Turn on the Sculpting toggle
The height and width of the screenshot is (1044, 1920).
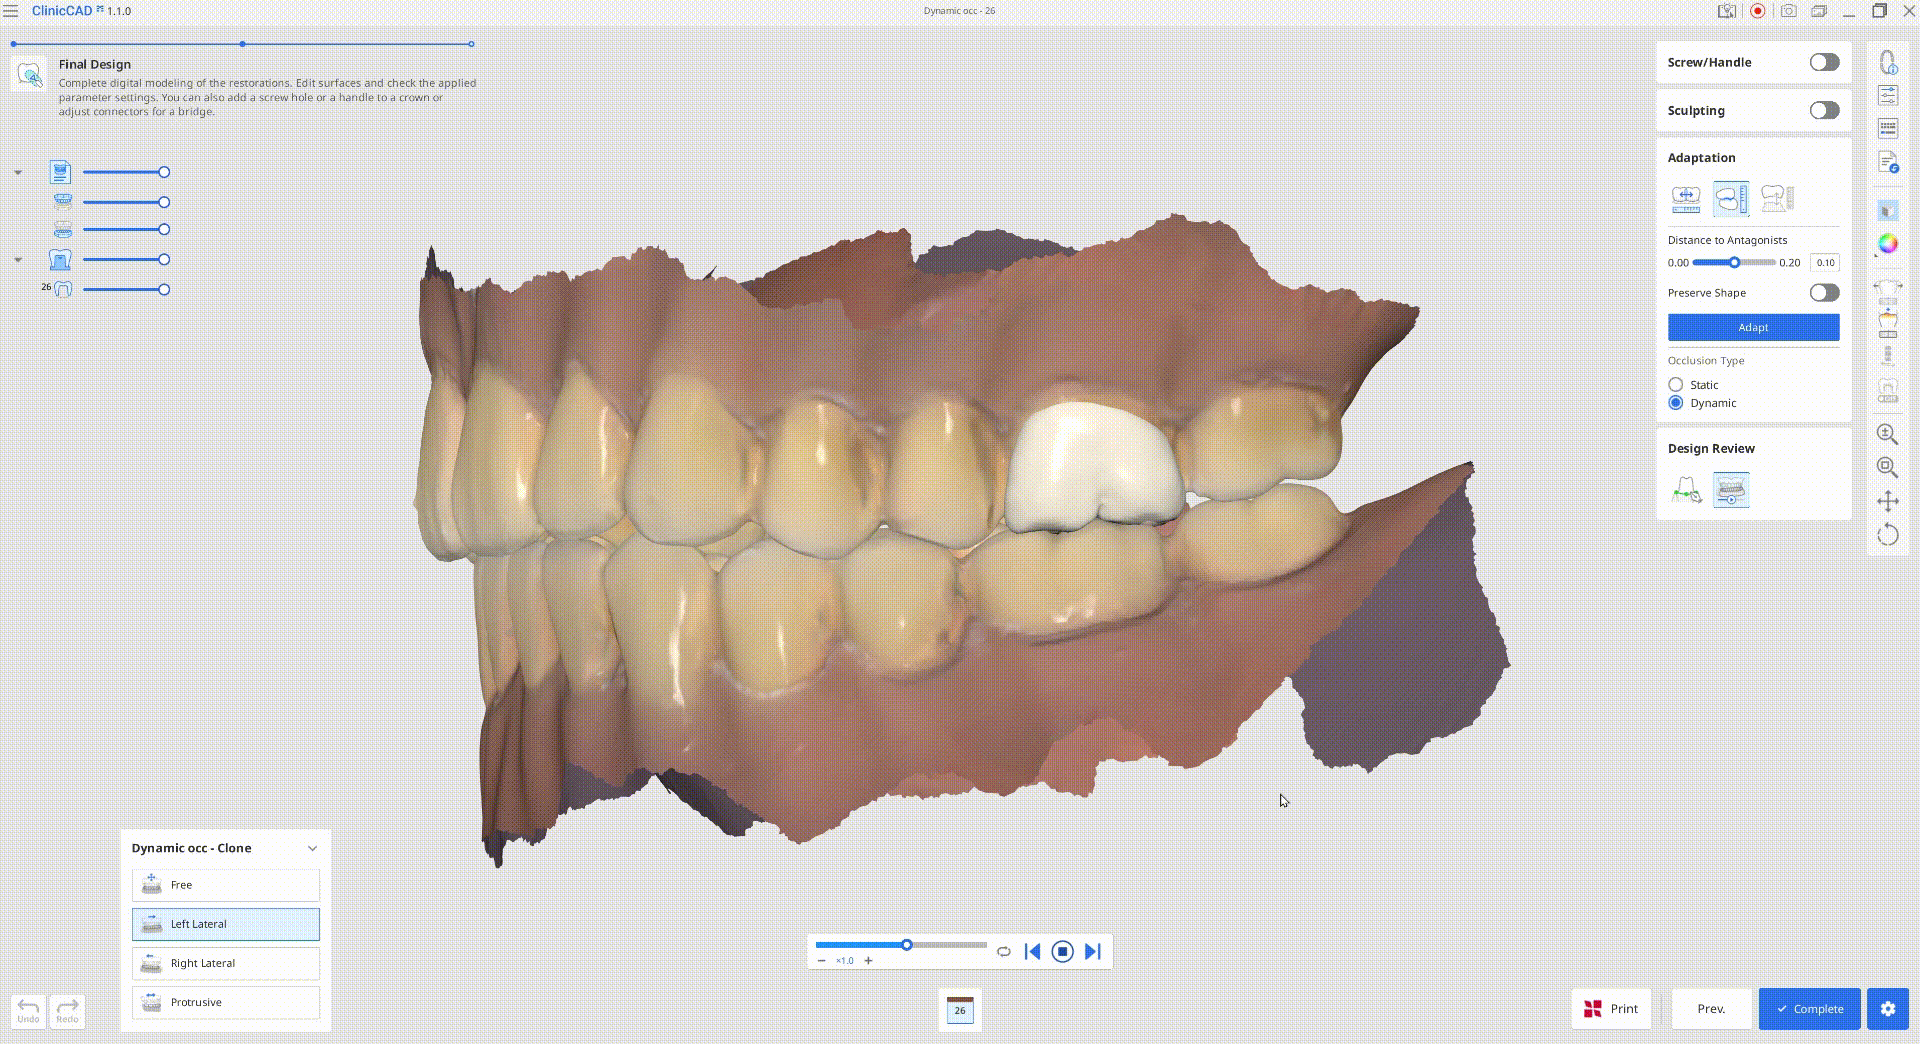click(1824, 111)
